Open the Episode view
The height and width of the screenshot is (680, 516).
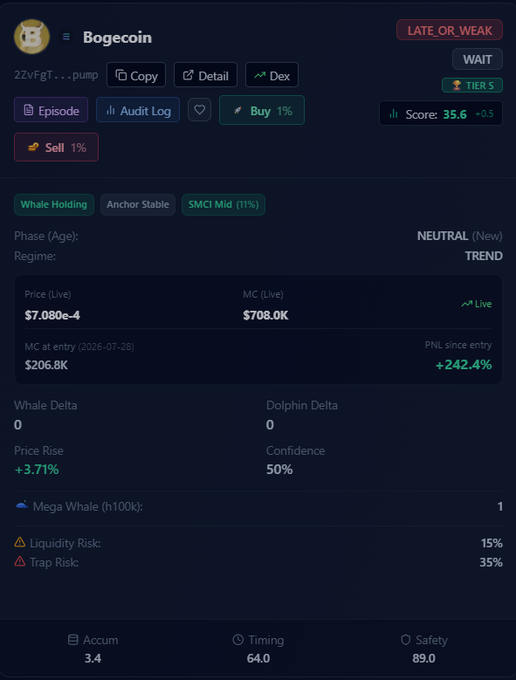51,110
